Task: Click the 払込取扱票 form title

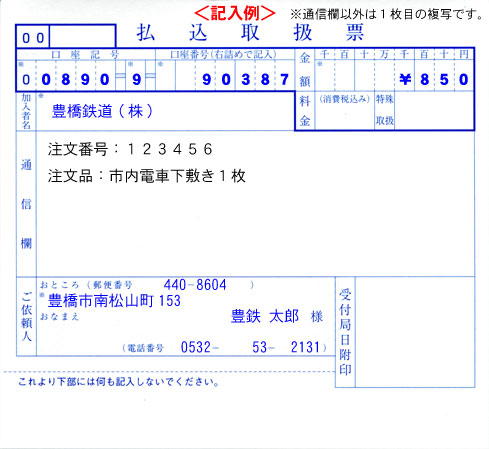Action: (x=250, y=33)
